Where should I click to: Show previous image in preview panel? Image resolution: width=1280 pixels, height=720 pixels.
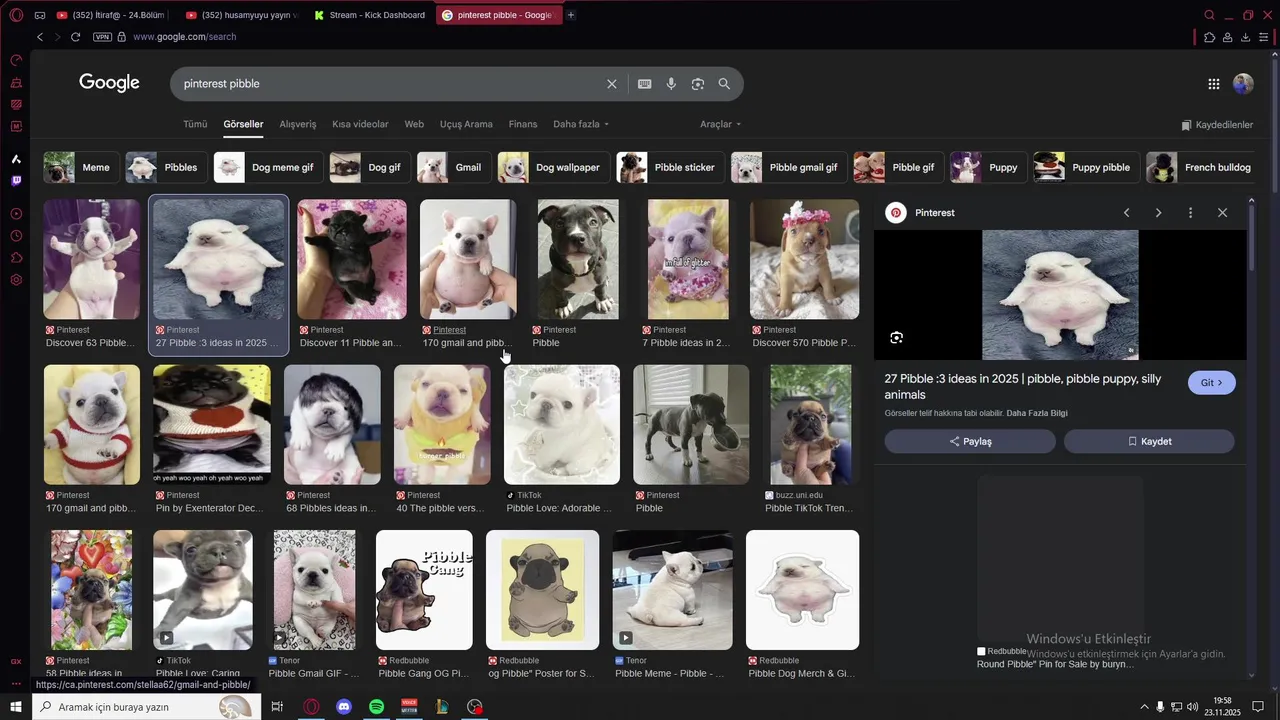click(1126, 213)
